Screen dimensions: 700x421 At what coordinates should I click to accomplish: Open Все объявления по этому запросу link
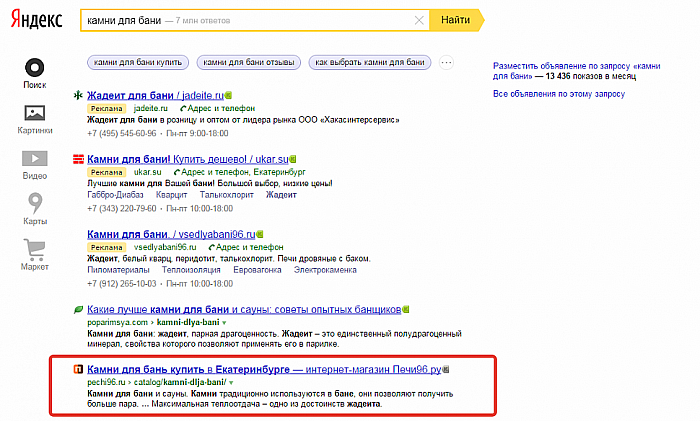pos(559,94)
